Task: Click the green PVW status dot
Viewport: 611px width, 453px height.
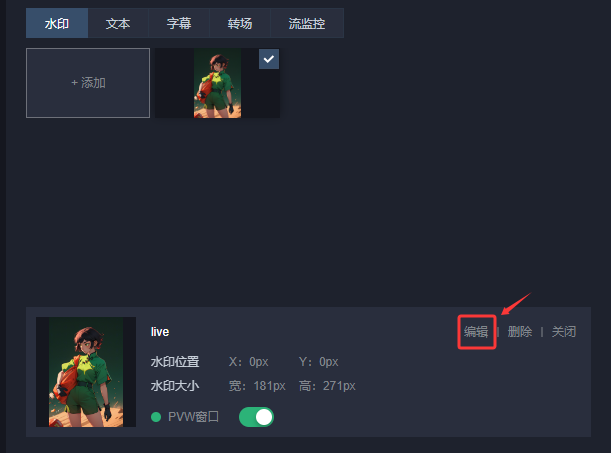Action: (156, 417)
